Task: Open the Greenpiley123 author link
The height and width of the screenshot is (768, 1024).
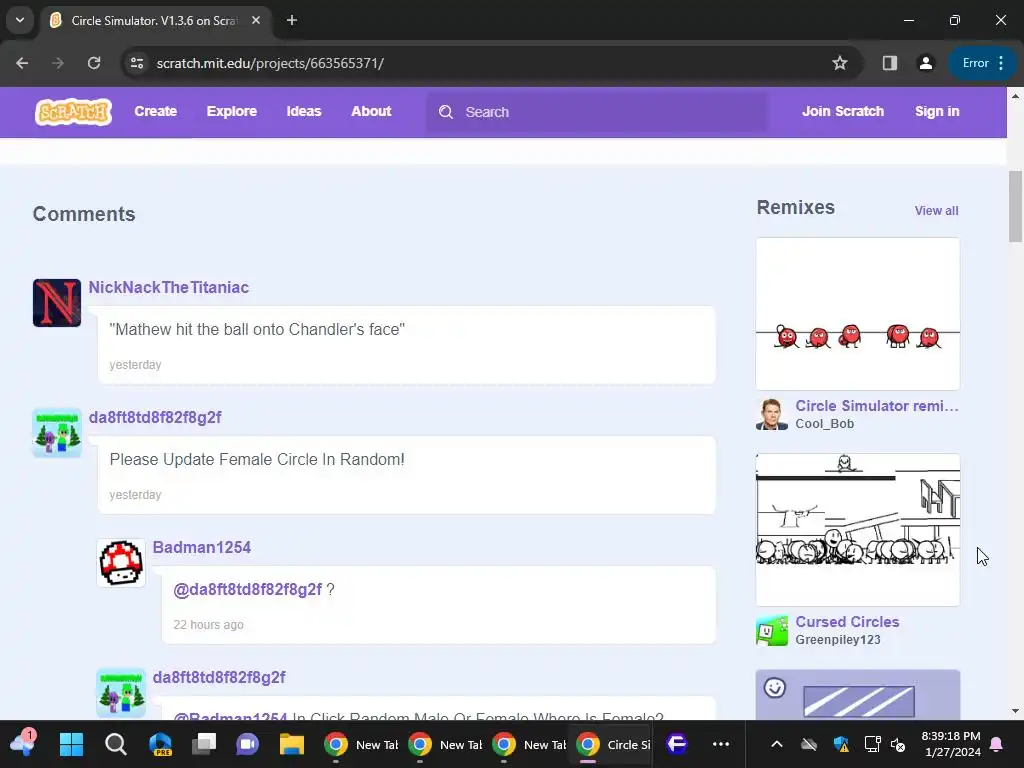Action: 838,640
